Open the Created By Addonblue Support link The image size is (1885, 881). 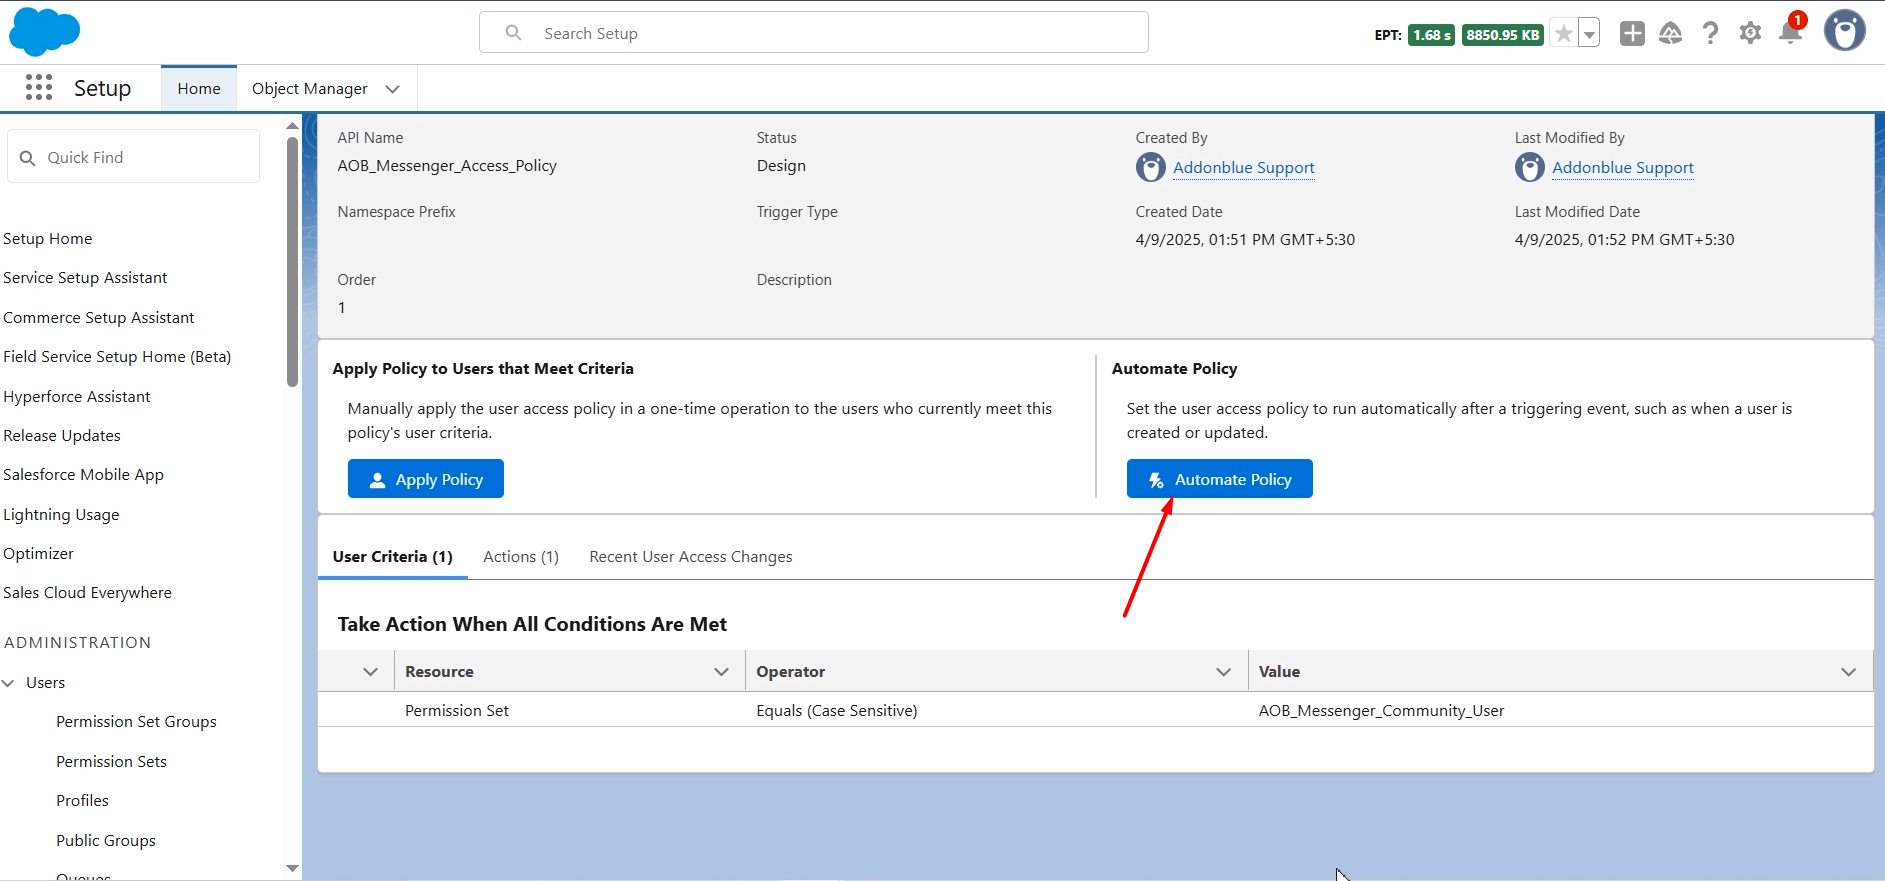[1244, 168]
